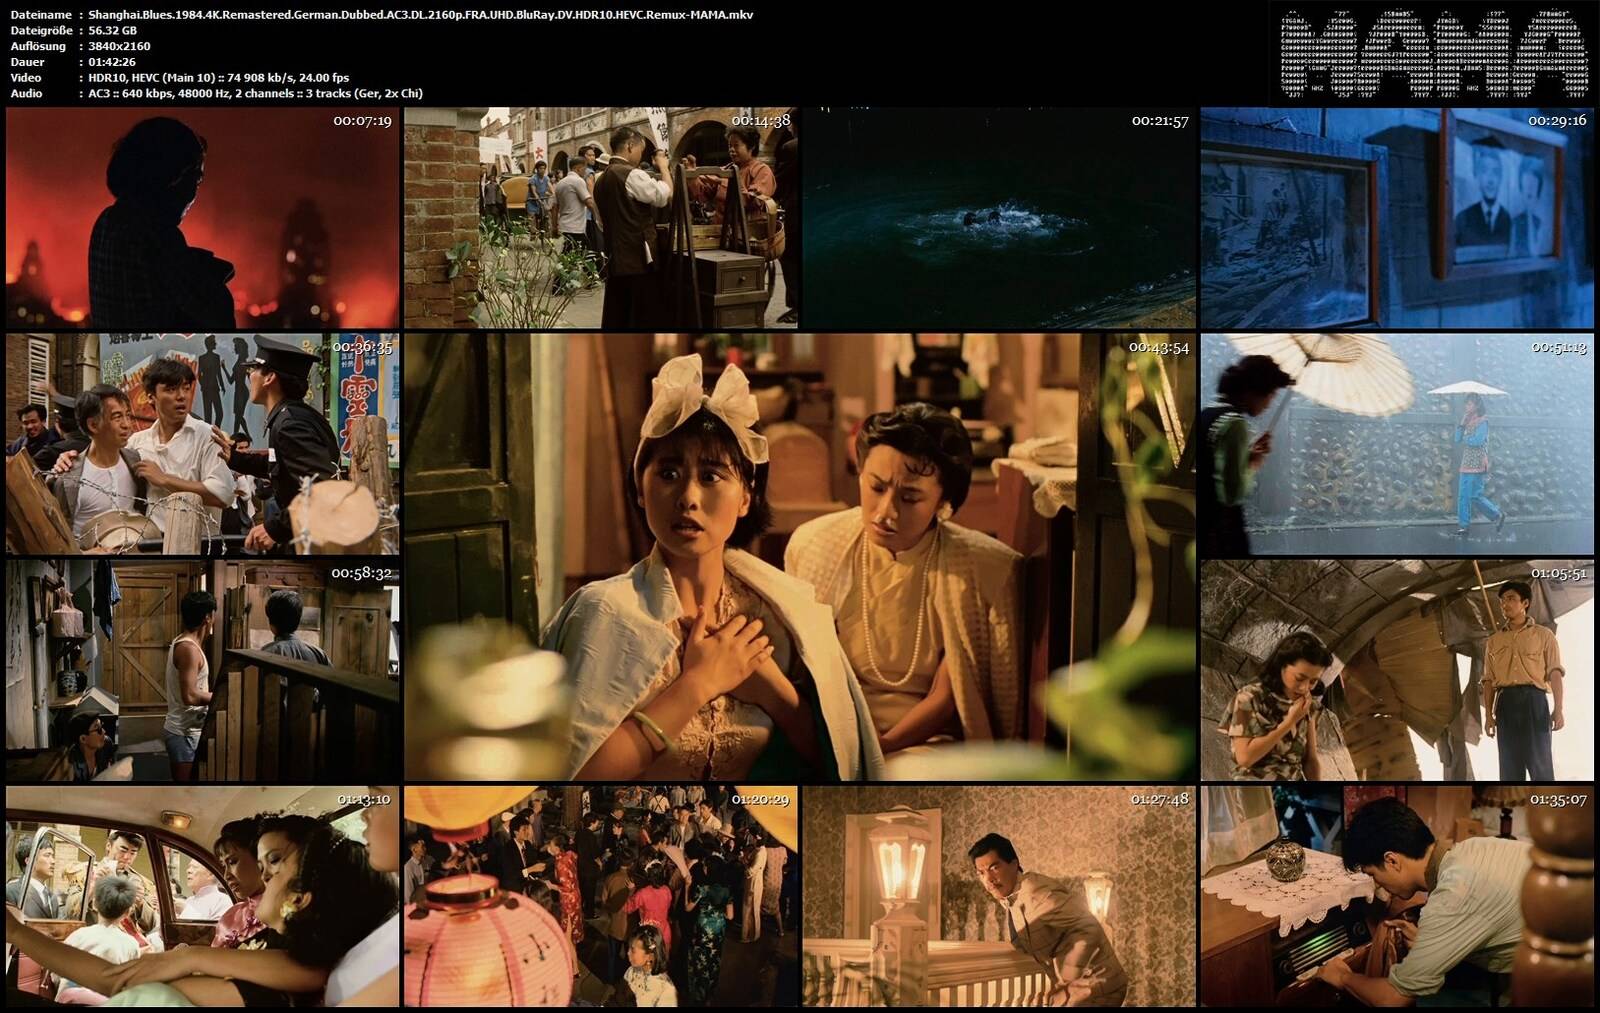Click the 00:43:54 timestamp on center image
This screenshot has width=1600, height=1013.
pyautogui.click(x=1159, y=347)
